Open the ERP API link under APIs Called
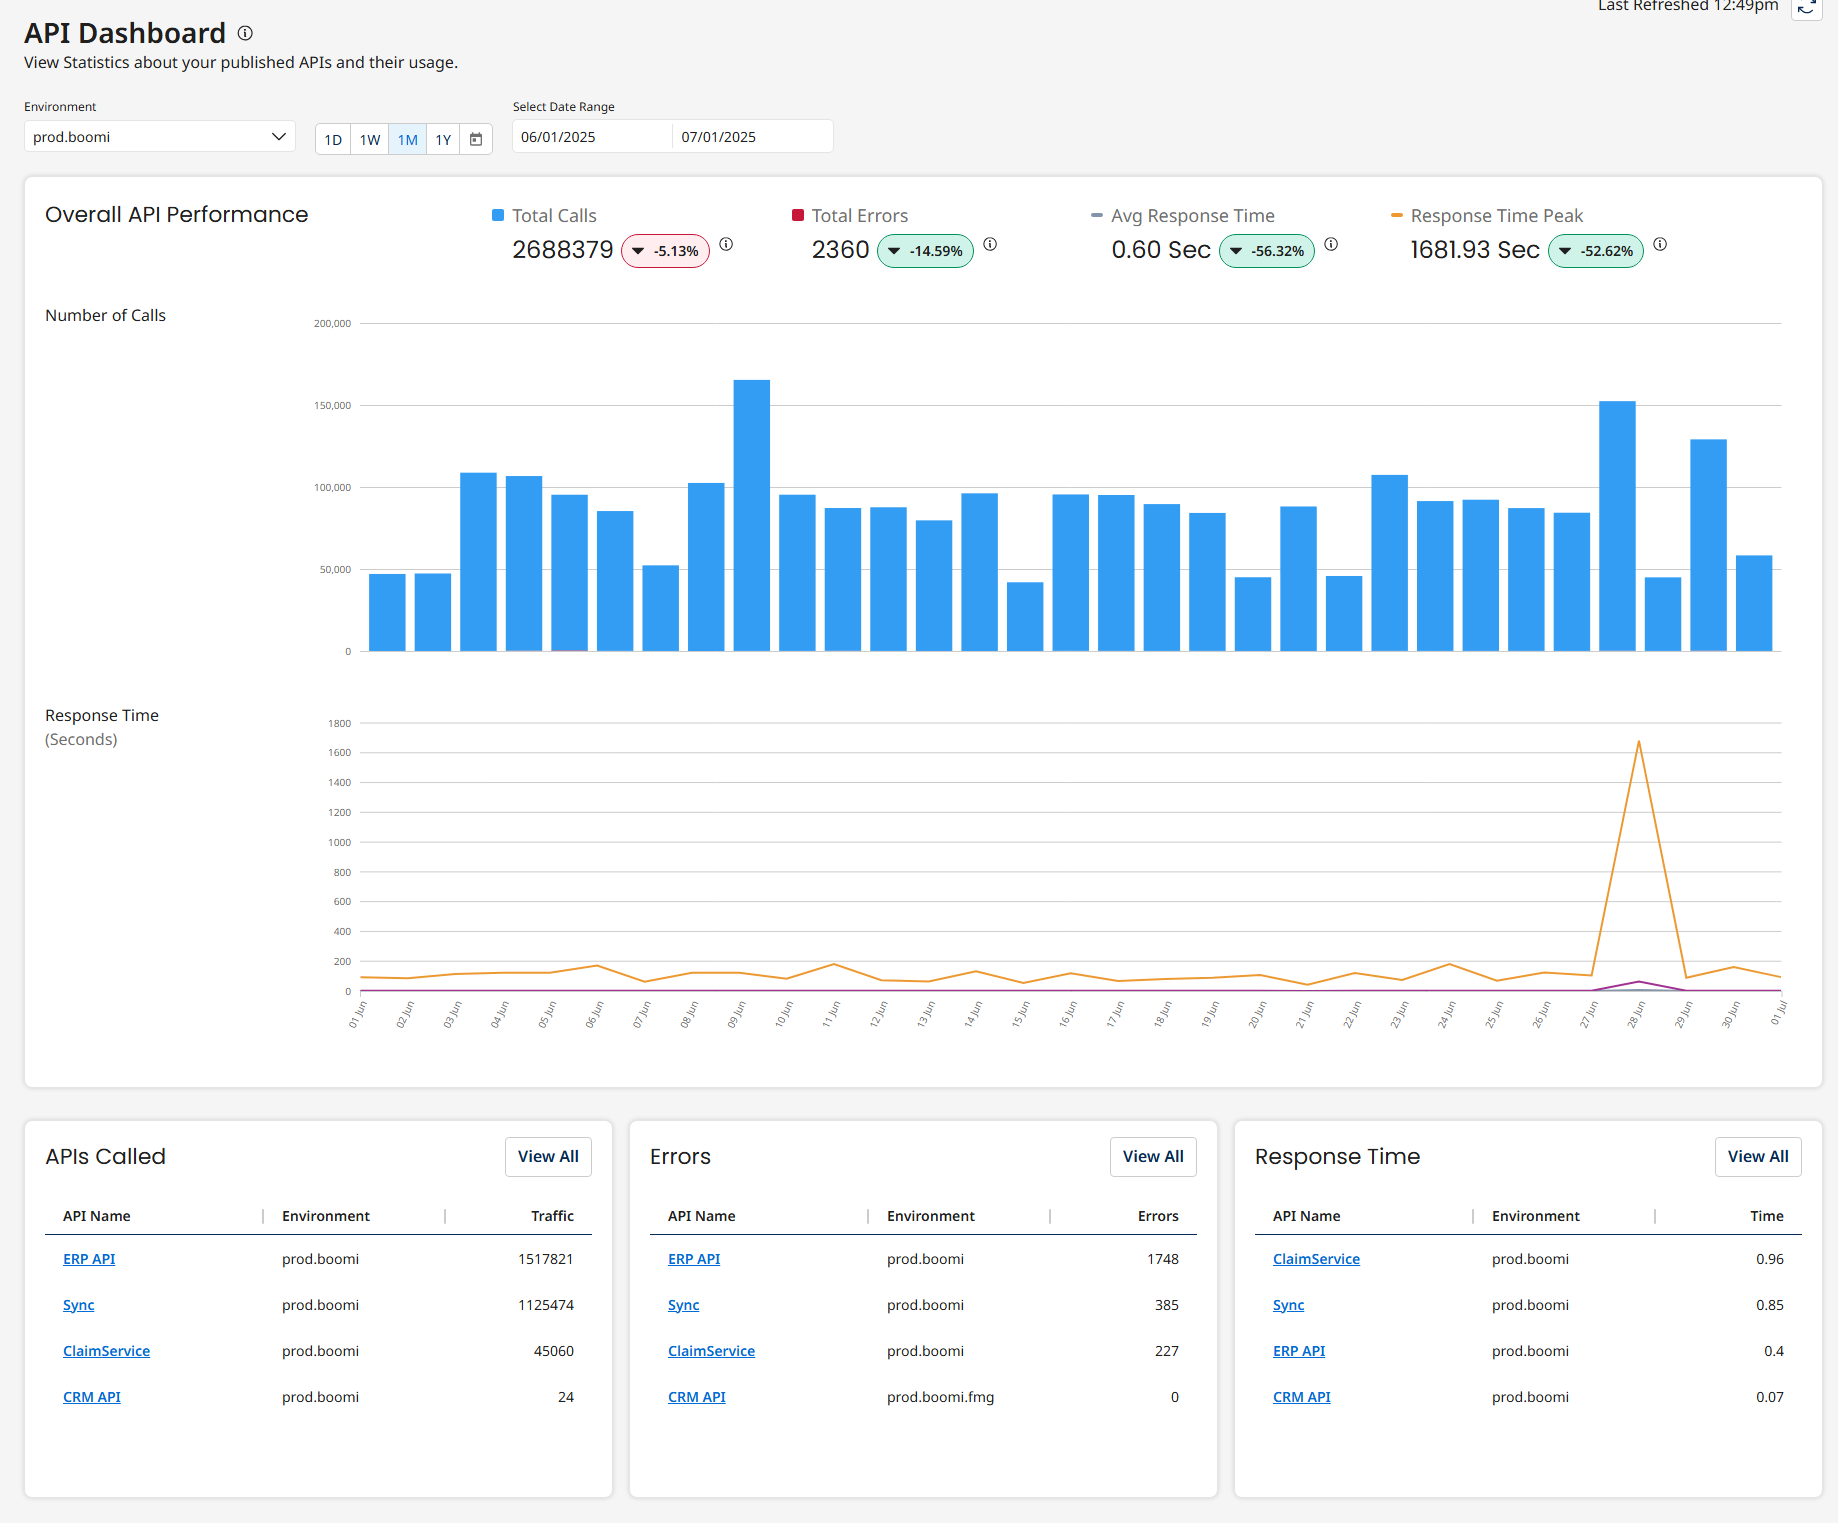Screen dimensions: 1838x1523 [x=89, y=1258]
